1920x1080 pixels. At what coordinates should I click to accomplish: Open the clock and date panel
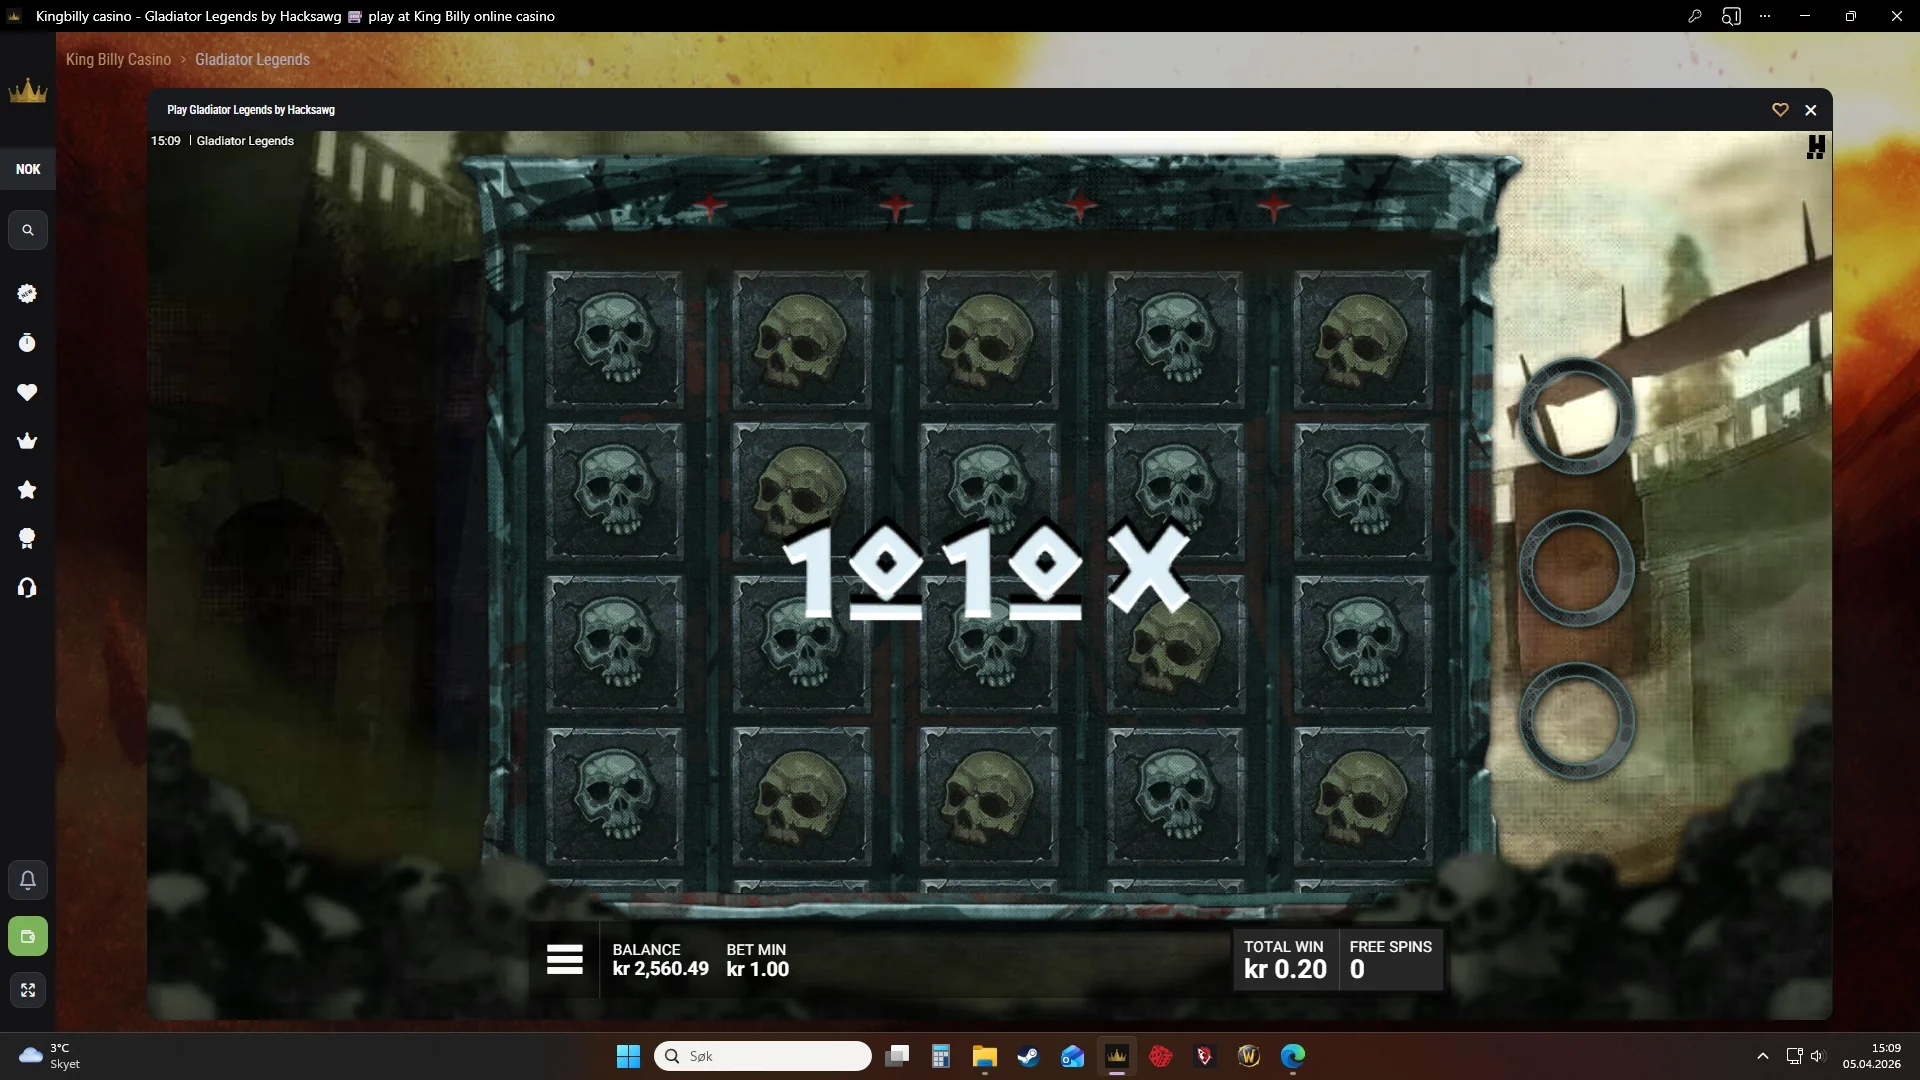(x=1872, y=1056)
